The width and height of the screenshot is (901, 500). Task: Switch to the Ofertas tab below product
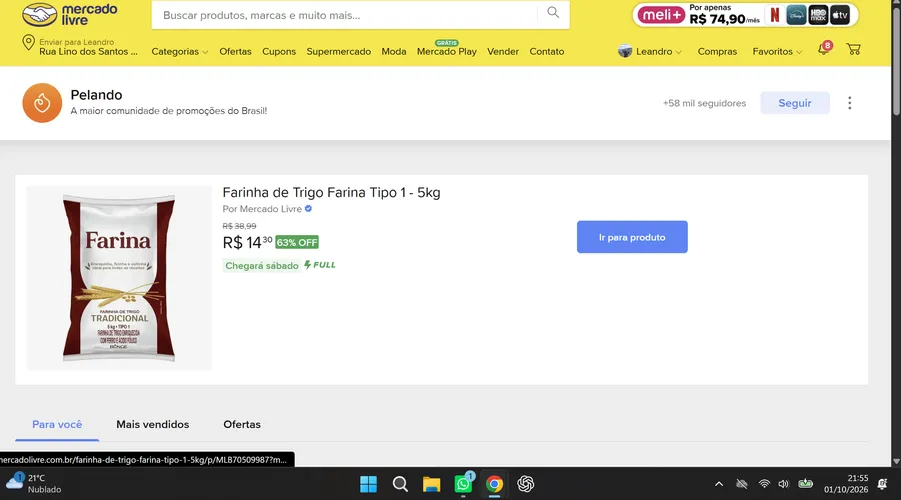tap(242, 425)
